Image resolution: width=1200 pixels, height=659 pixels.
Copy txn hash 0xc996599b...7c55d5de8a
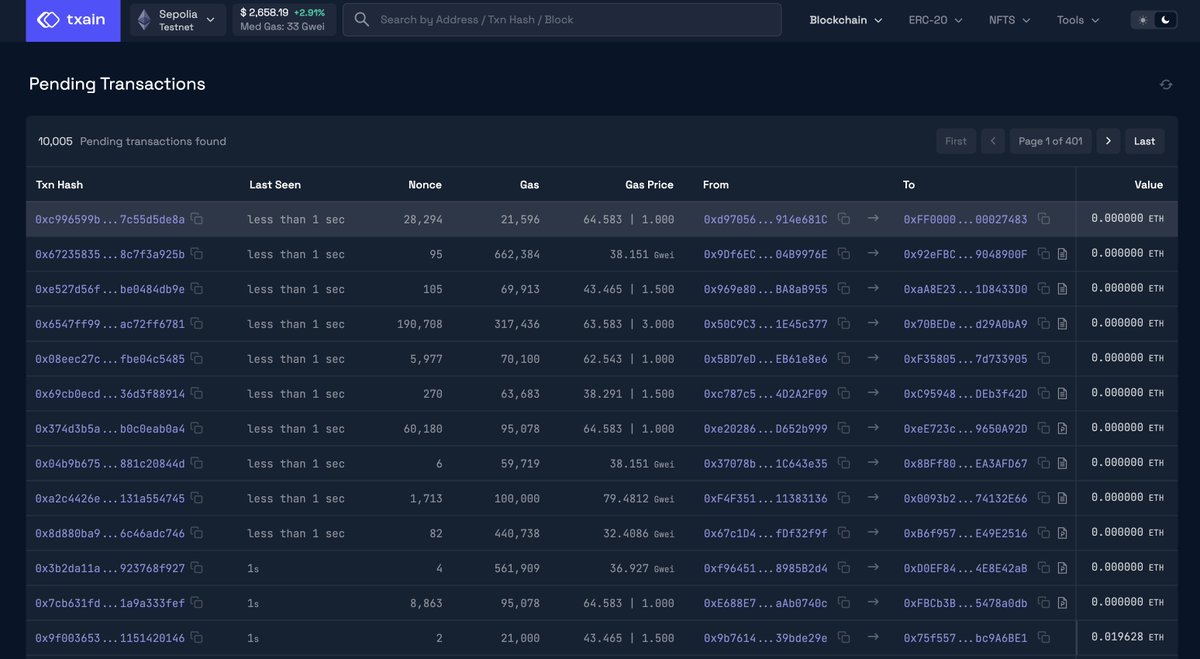(x=197, y=219)
